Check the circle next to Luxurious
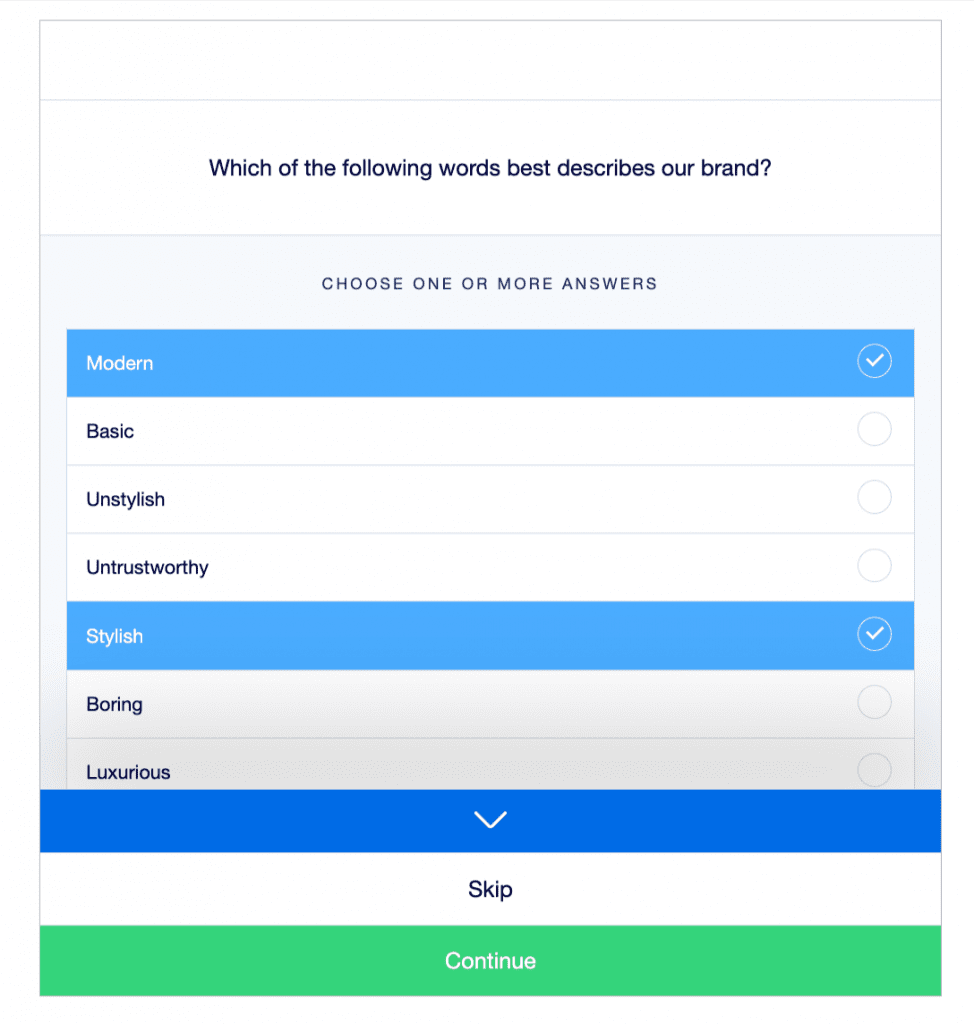 click(x=875, y=770)
